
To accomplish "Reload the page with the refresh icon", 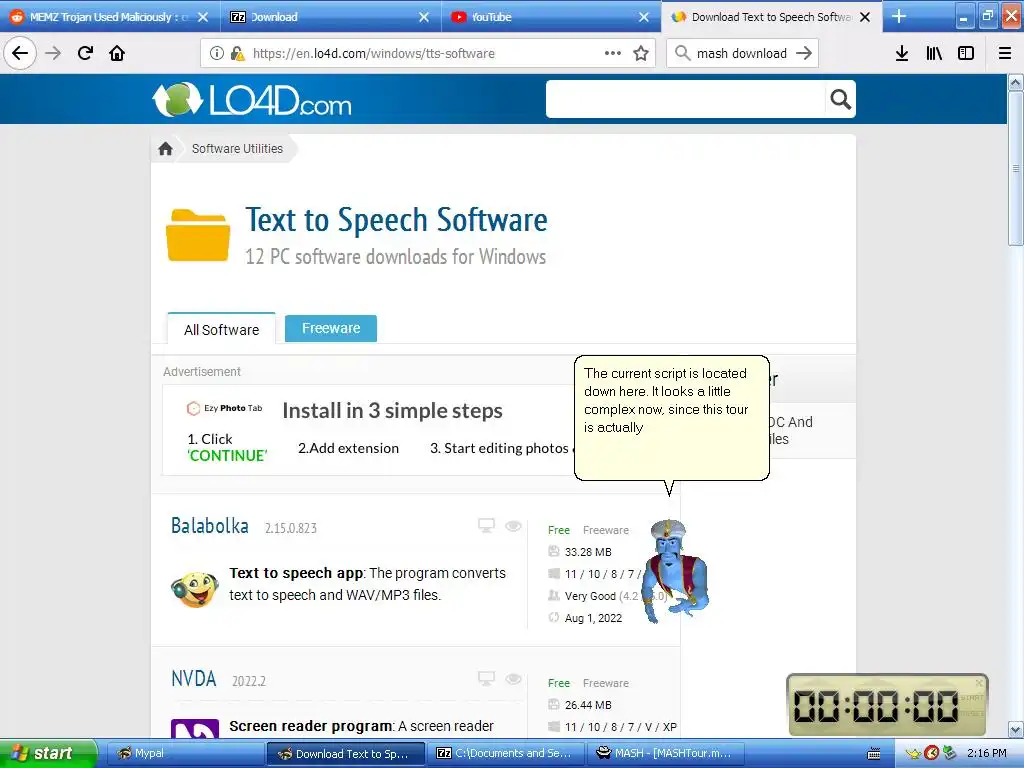I will point(86,53).
